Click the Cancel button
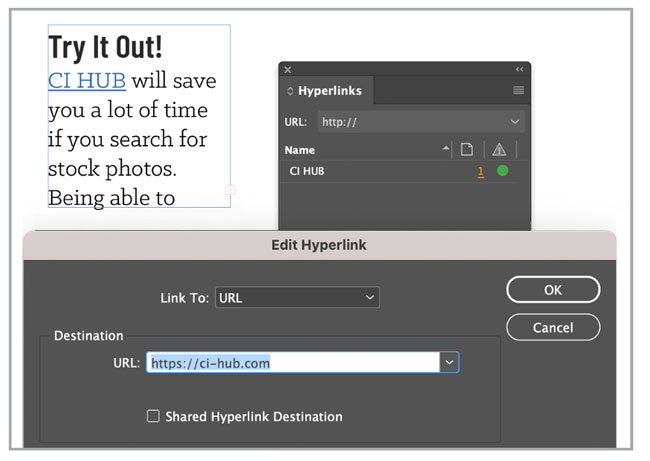Screen dimensions: 650x461 point(553,328)
